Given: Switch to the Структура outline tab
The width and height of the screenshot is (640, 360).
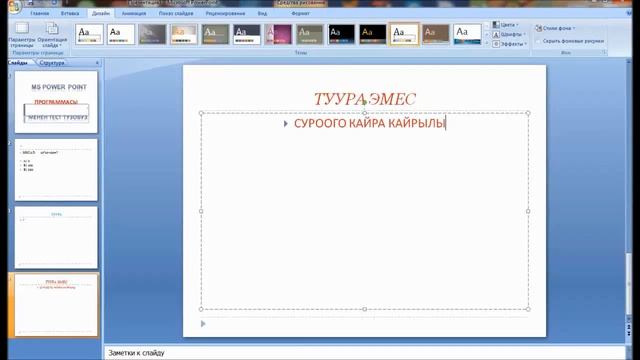Looking at the screenshot, I should (52, 63).
